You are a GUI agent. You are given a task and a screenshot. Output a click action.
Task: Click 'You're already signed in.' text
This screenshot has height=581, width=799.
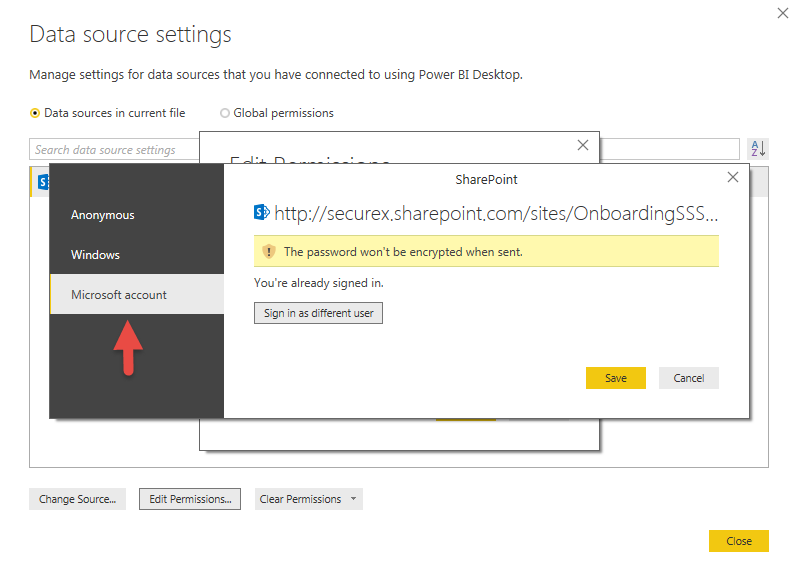[x=318, y=283]
